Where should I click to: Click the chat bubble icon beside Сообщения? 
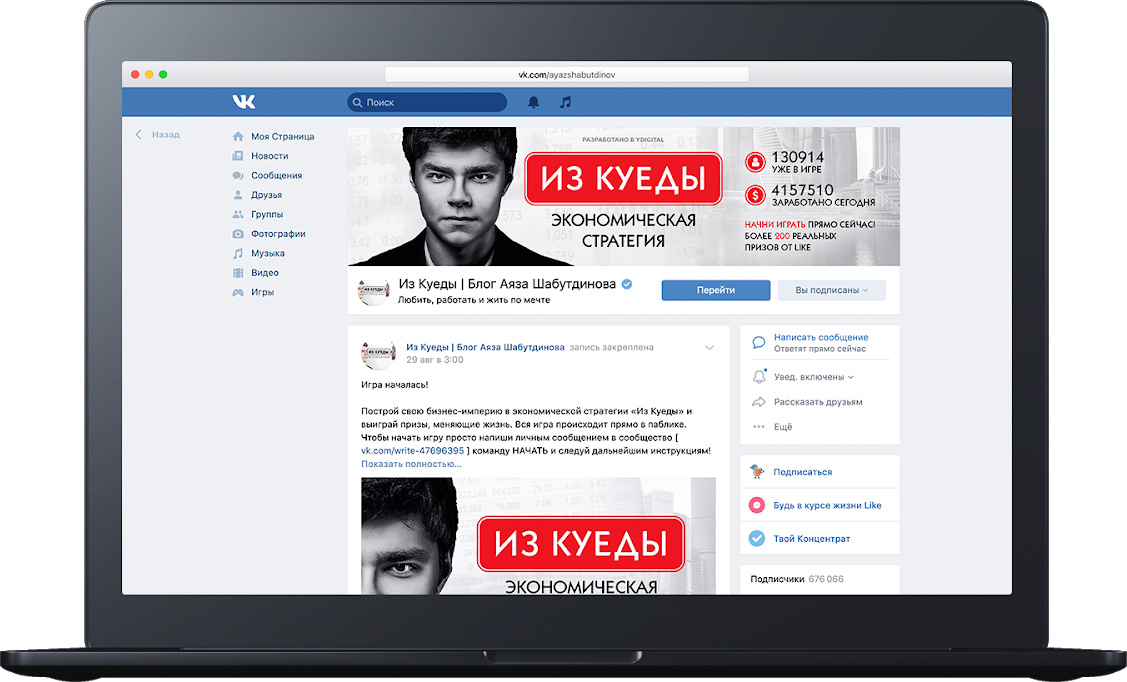pos(238,175)
